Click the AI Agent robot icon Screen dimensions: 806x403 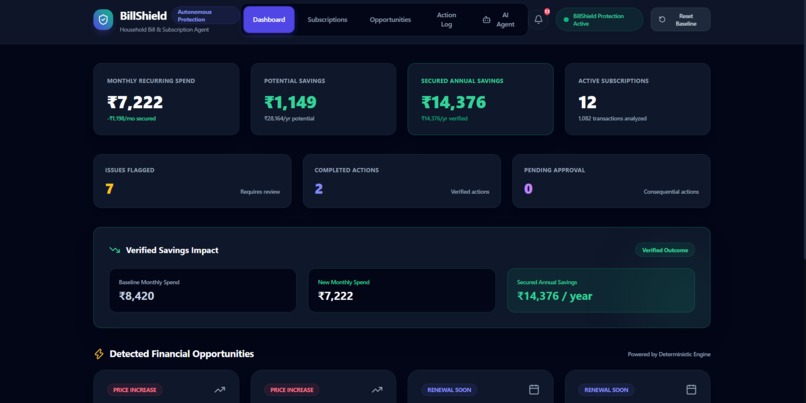tap(486, 20)
